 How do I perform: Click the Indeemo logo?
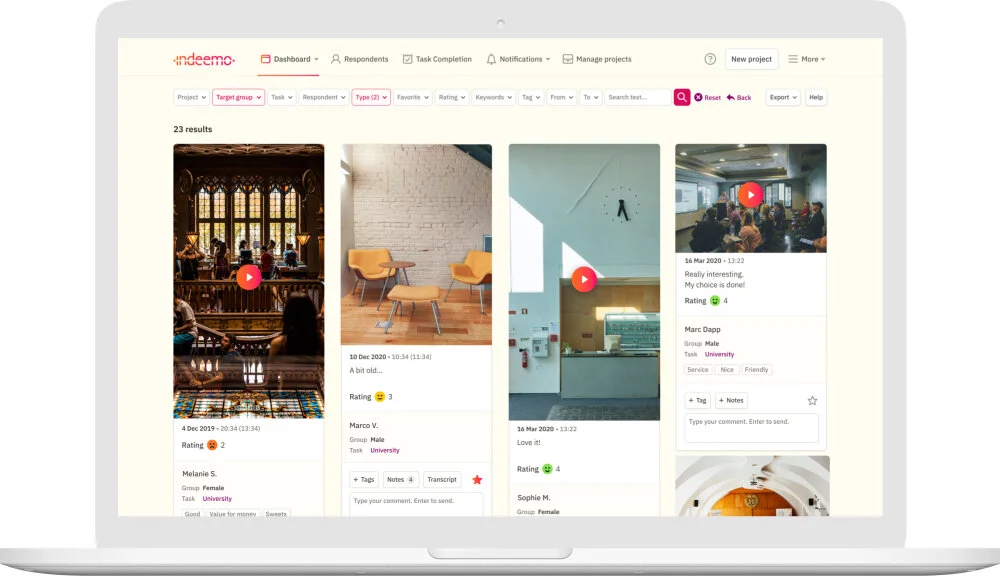tap(204, 59)
